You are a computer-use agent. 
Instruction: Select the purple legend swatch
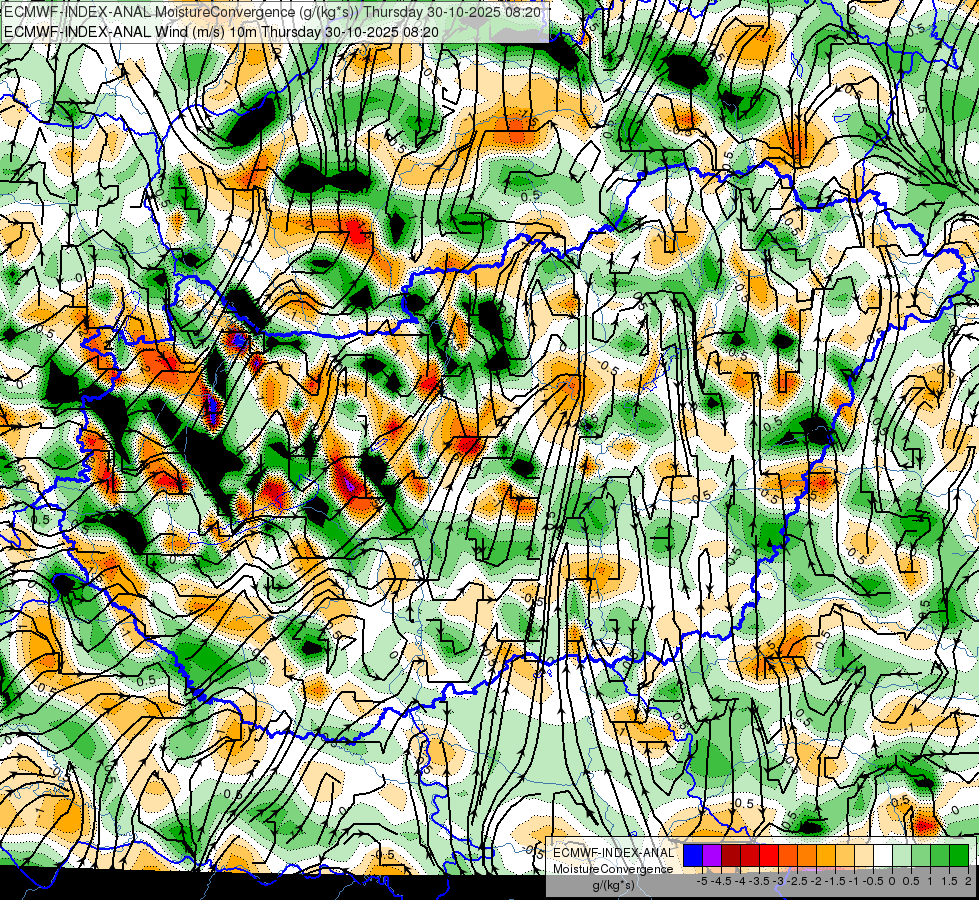pyautogui.click(x=712, y=855)
